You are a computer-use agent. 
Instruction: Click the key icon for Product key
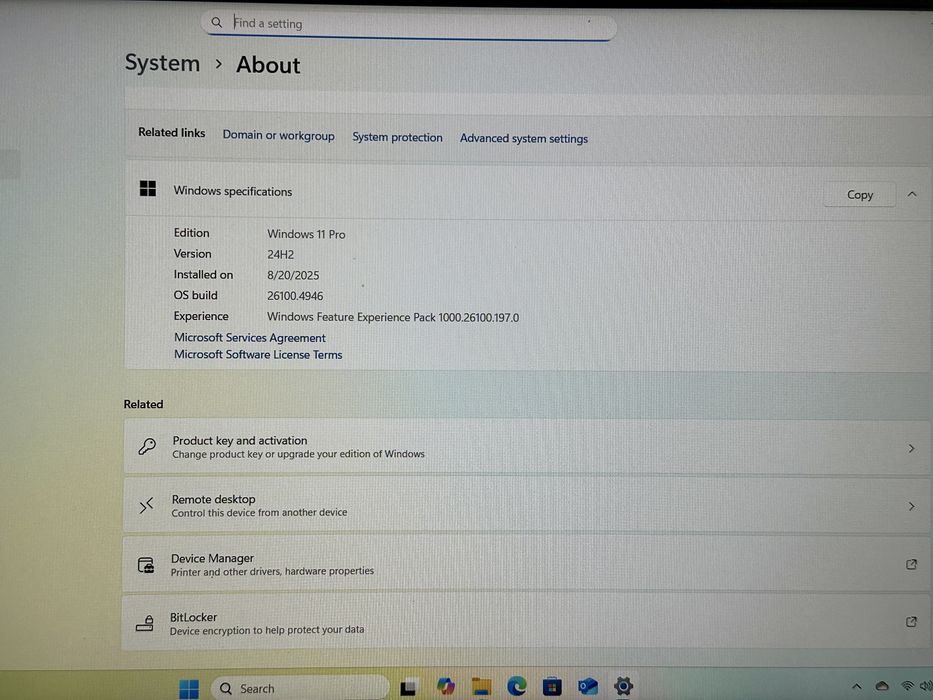coord(147,446)
